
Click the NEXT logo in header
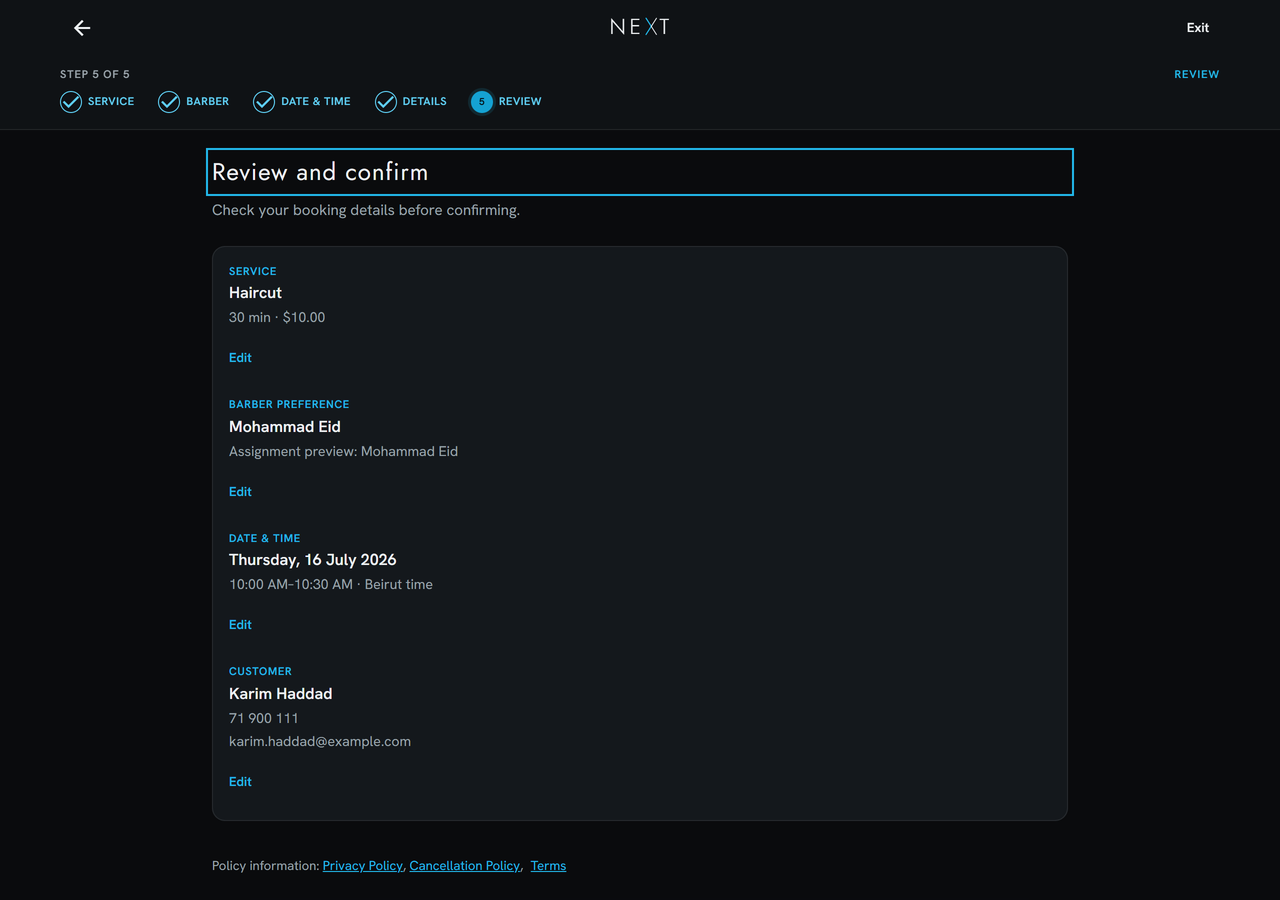[640, 27]
